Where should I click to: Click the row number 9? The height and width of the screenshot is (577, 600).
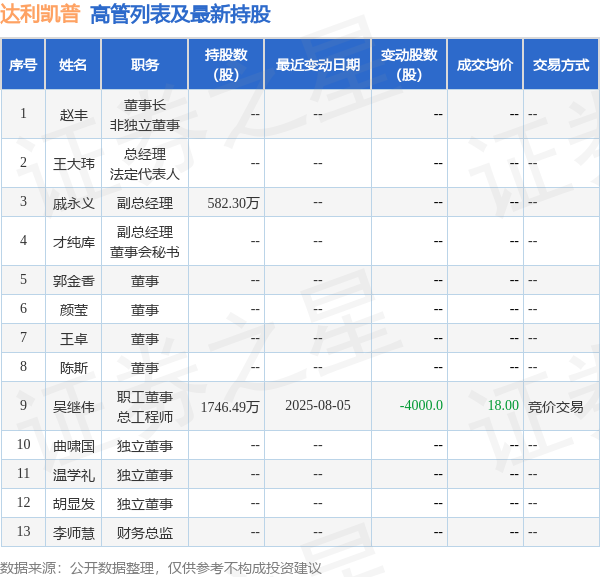[x=23, y=405]
